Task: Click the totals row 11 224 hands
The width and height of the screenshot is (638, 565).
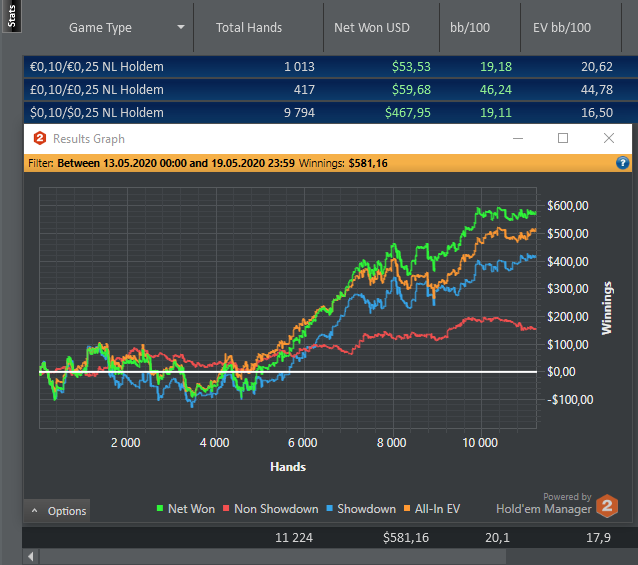Action: (294, 538)
